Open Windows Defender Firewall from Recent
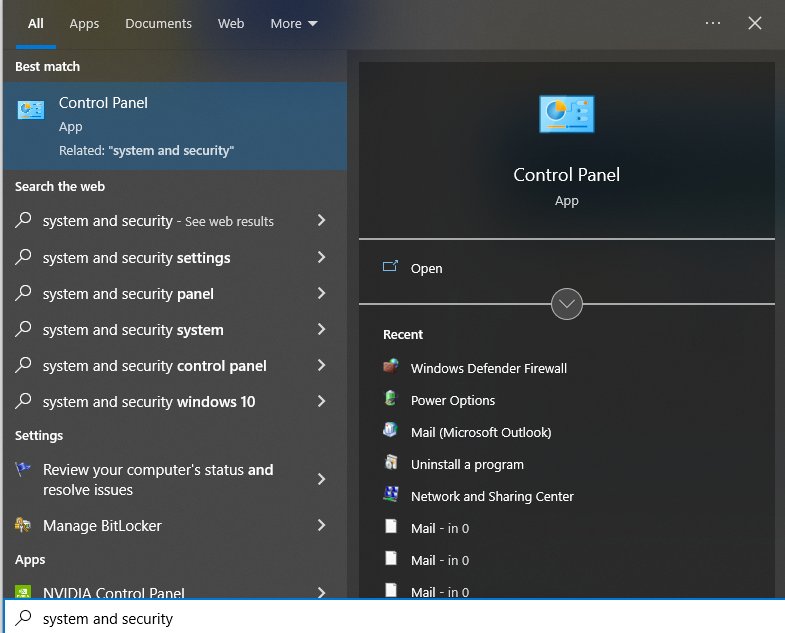The height and width of the screenshot is (633, 785). point(489,368)
